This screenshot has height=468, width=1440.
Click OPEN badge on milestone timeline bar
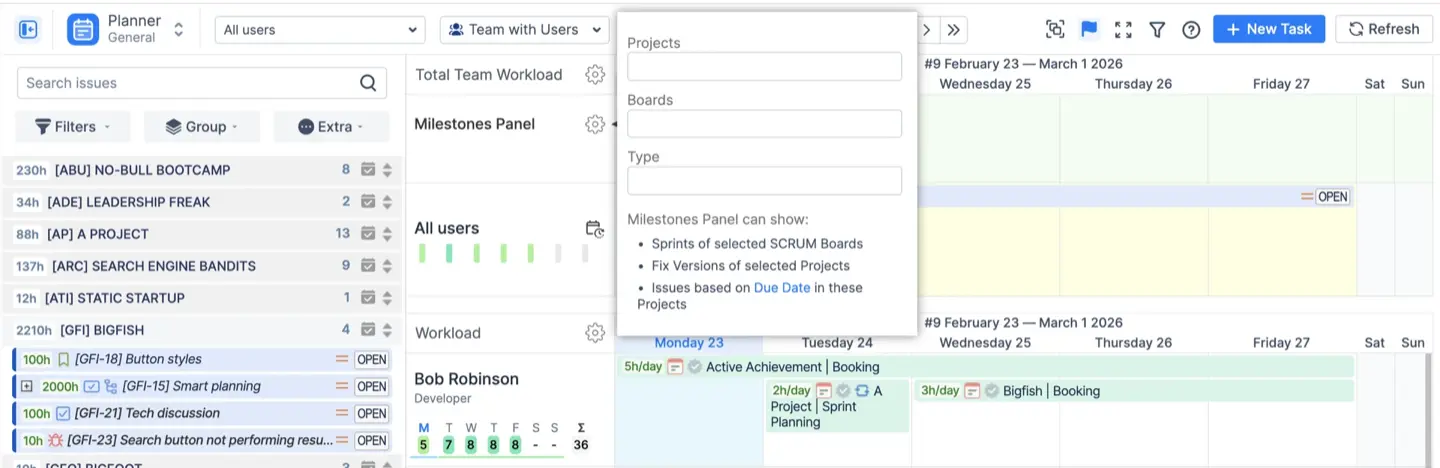pos(1332,197)
